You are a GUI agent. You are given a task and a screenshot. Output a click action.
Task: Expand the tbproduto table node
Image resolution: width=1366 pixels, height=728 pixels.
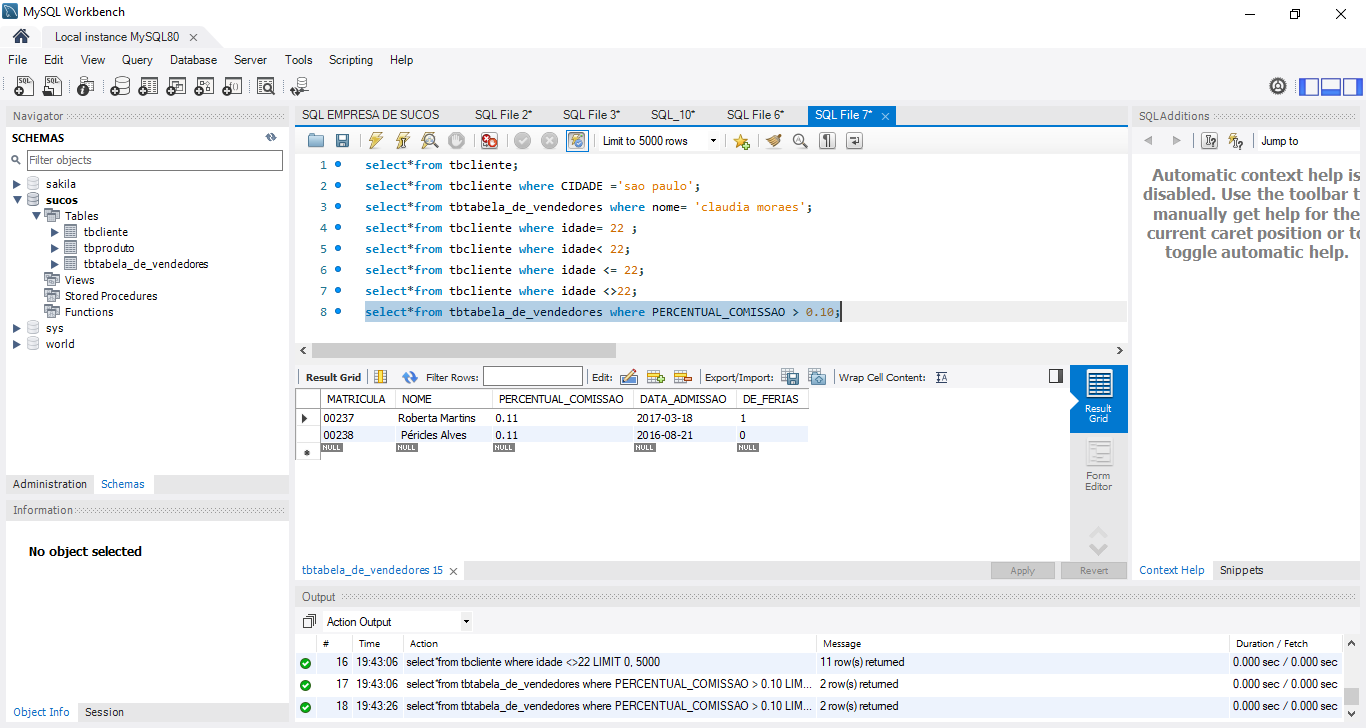point(55,248)
